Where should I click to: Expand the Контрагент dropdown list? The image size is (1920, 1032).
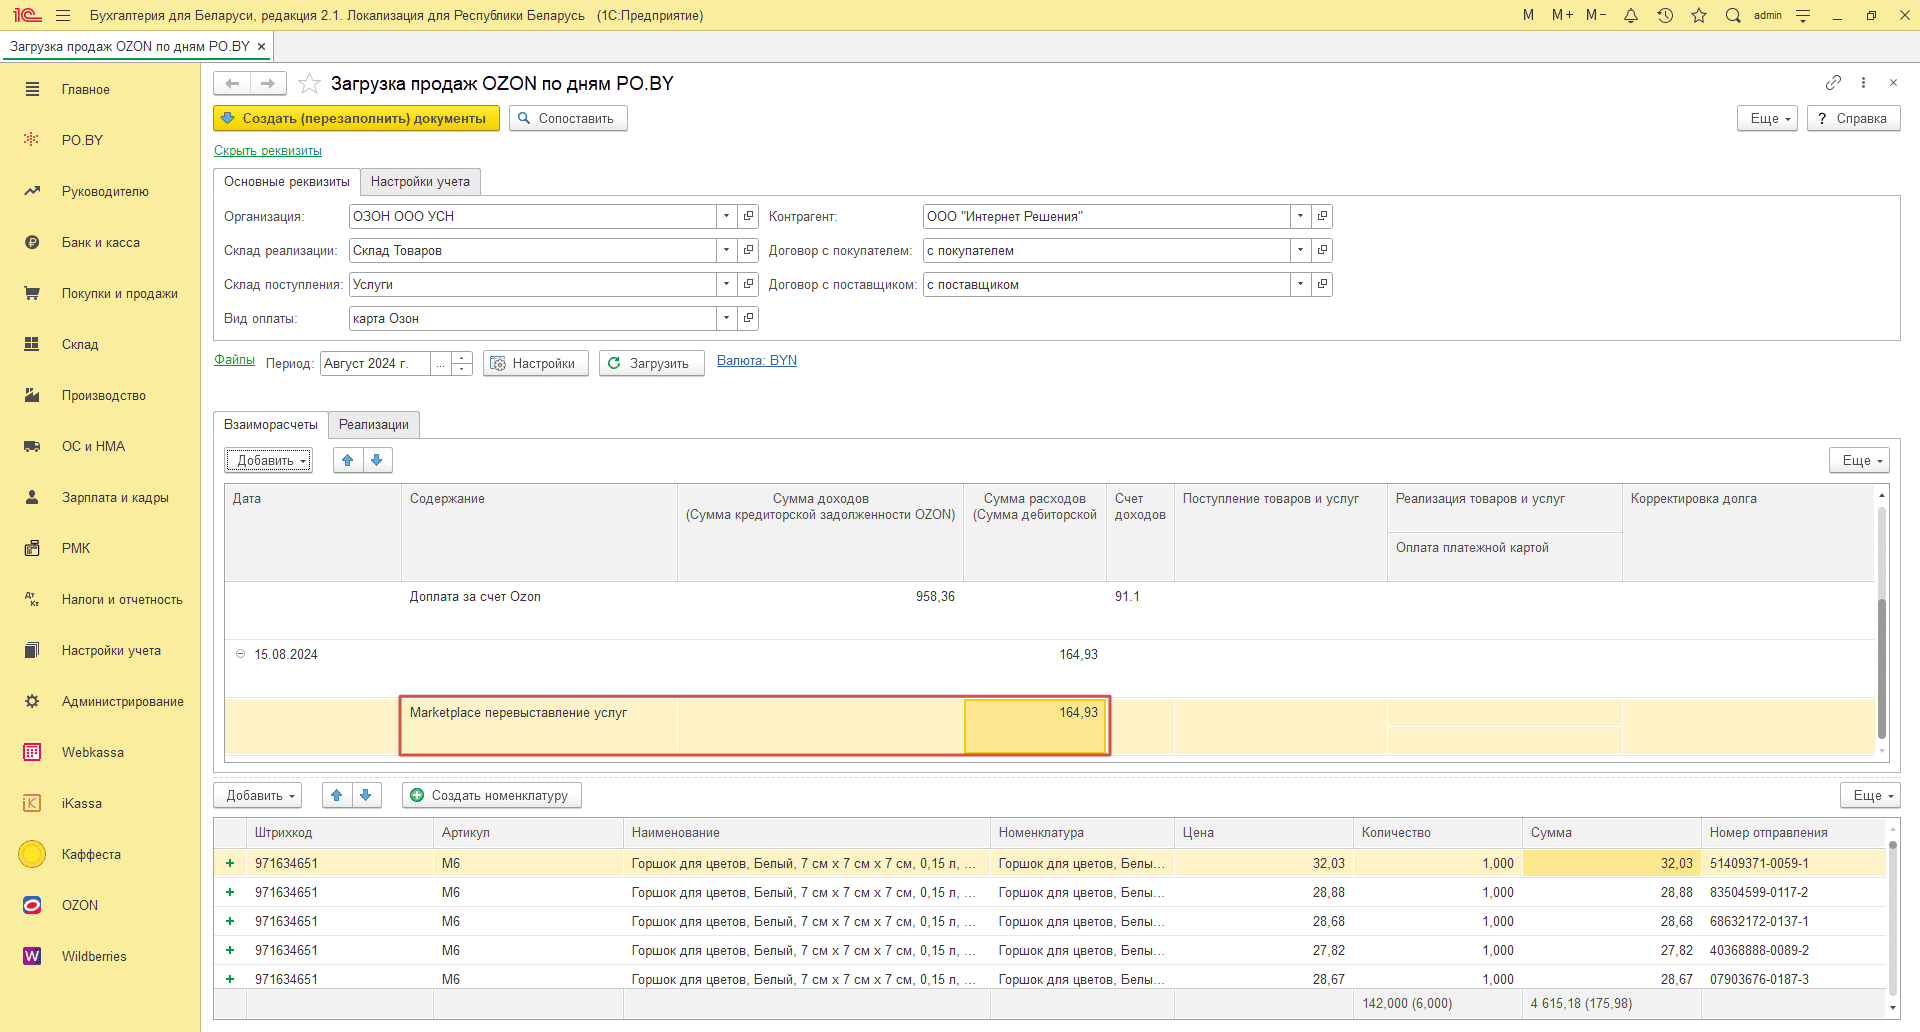pyautogui.click(x=1301, y=216)
